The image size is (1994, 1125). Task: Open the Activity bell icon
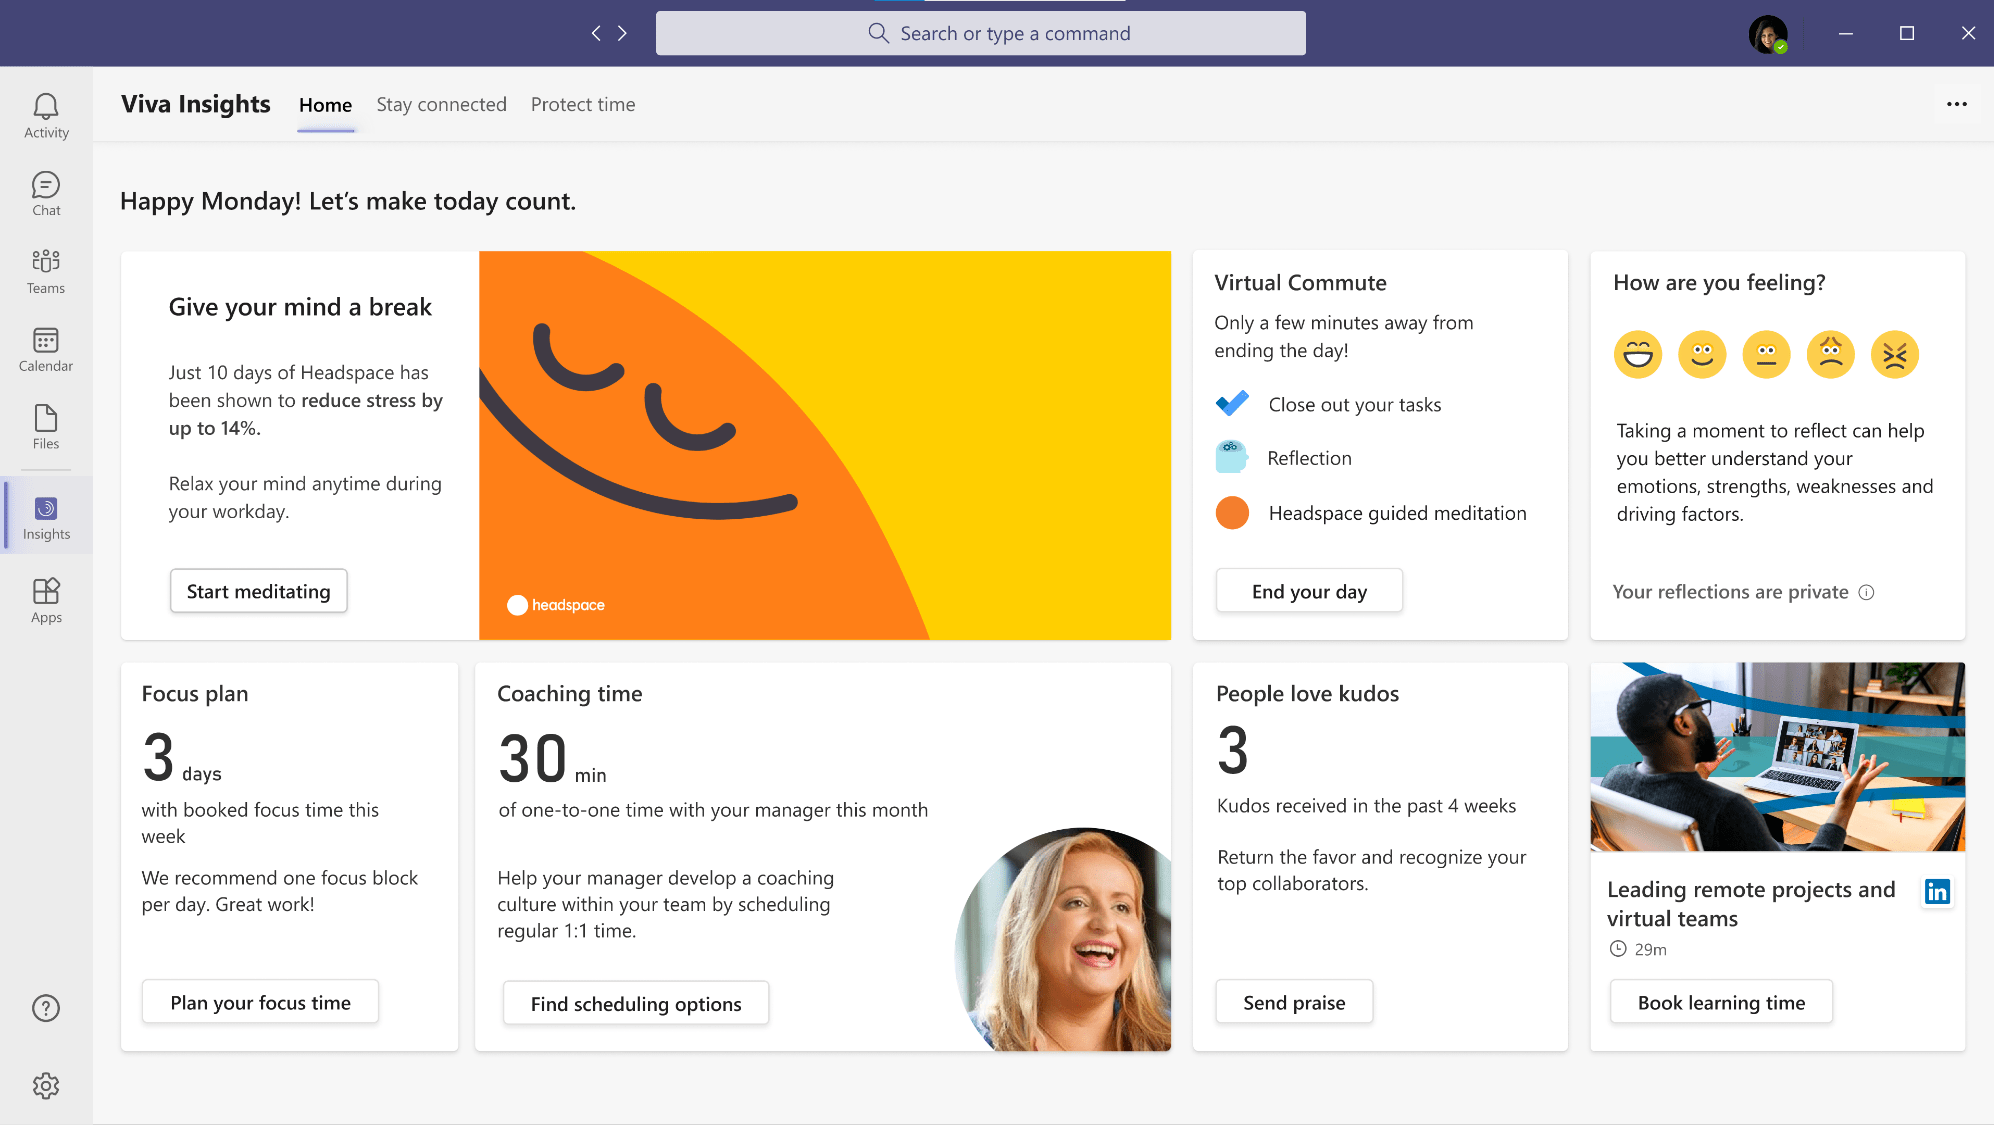[x=46, y=116]
